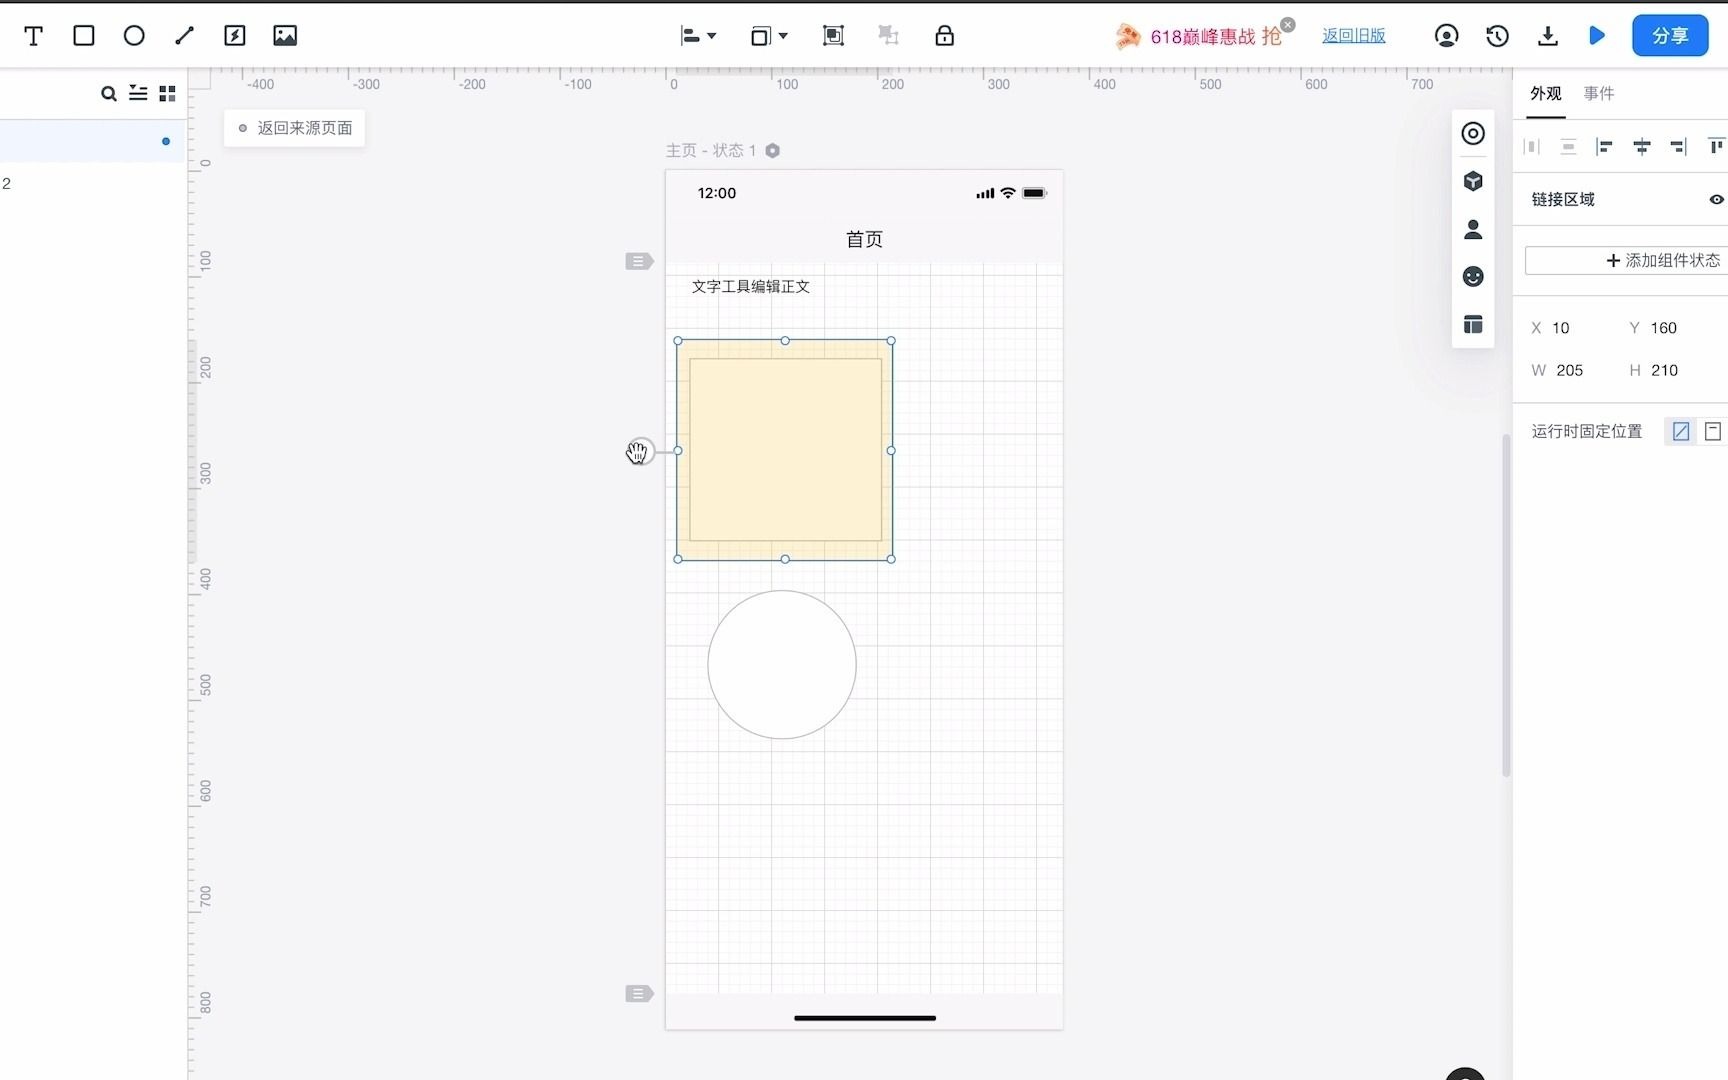This screenshot has height=1080, width=1728.
Task: Click the 文字工具编辑正文 text element
Action: 751,287
